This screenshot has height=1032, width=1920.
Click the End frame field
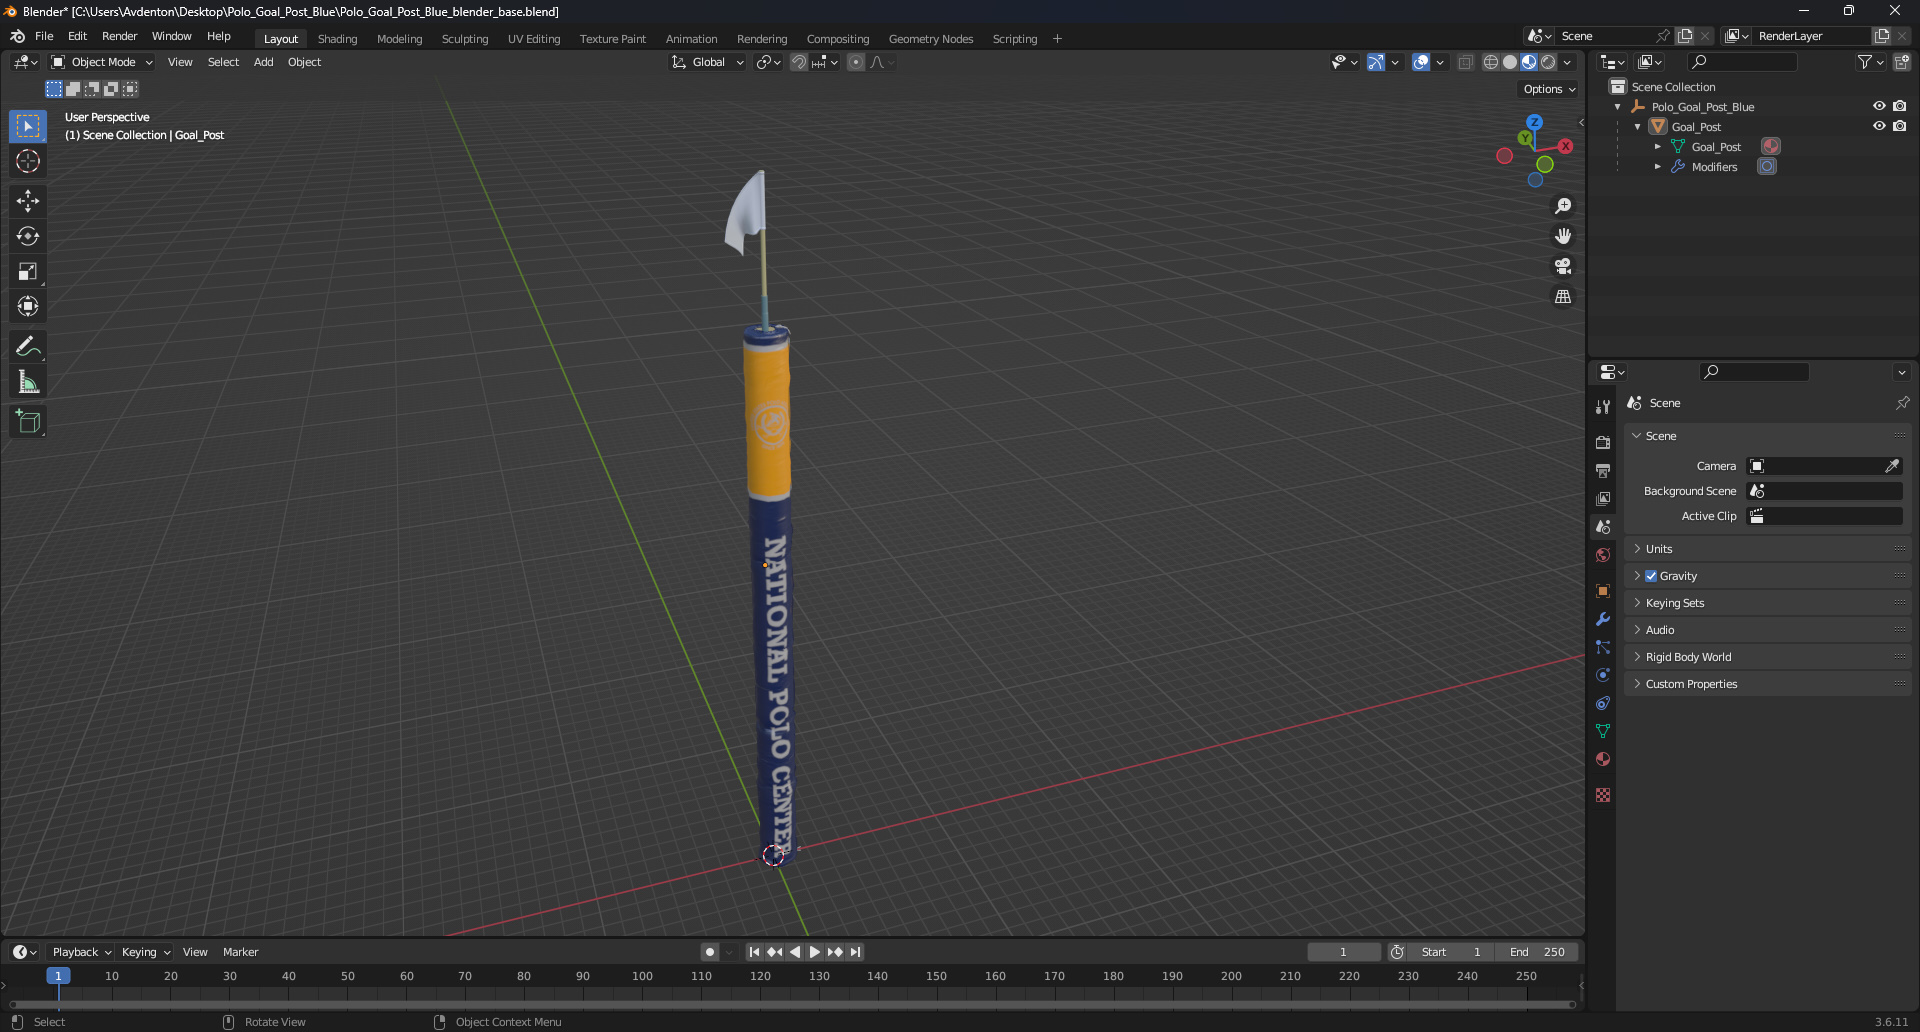[1536, 952]
